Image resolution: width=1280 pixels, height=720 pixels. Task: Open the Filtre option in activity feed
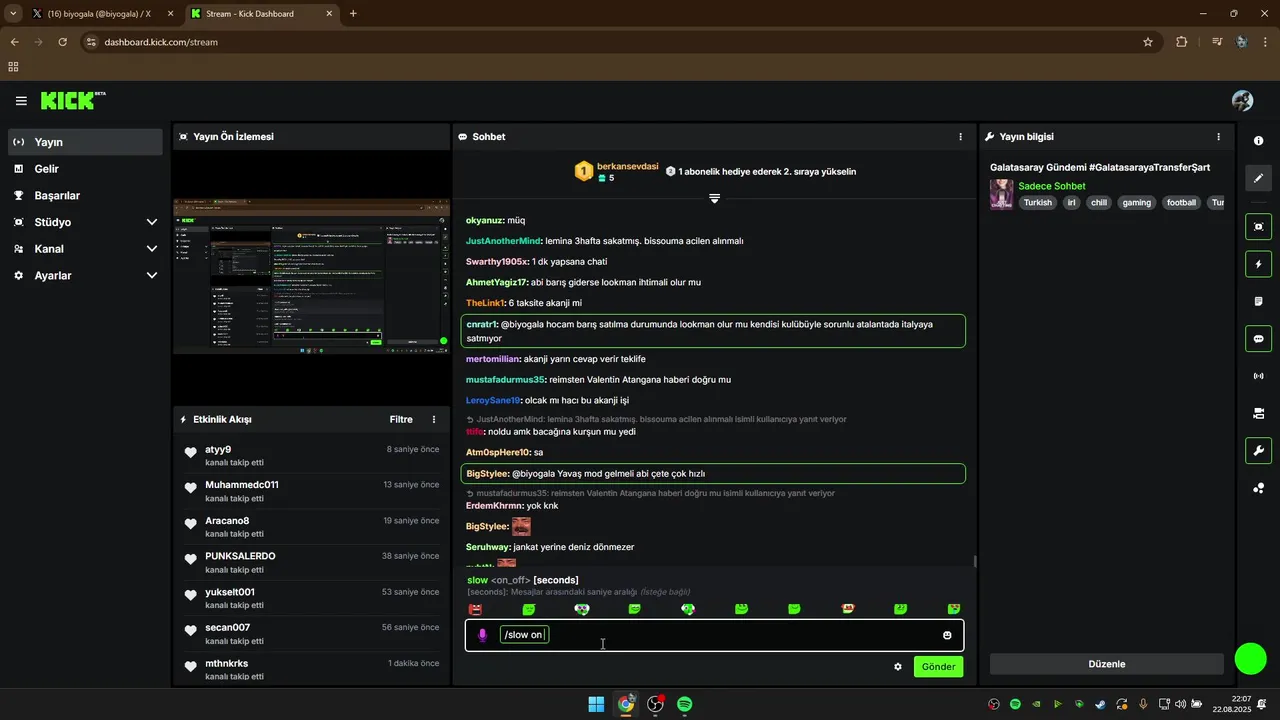click(401, 420)
